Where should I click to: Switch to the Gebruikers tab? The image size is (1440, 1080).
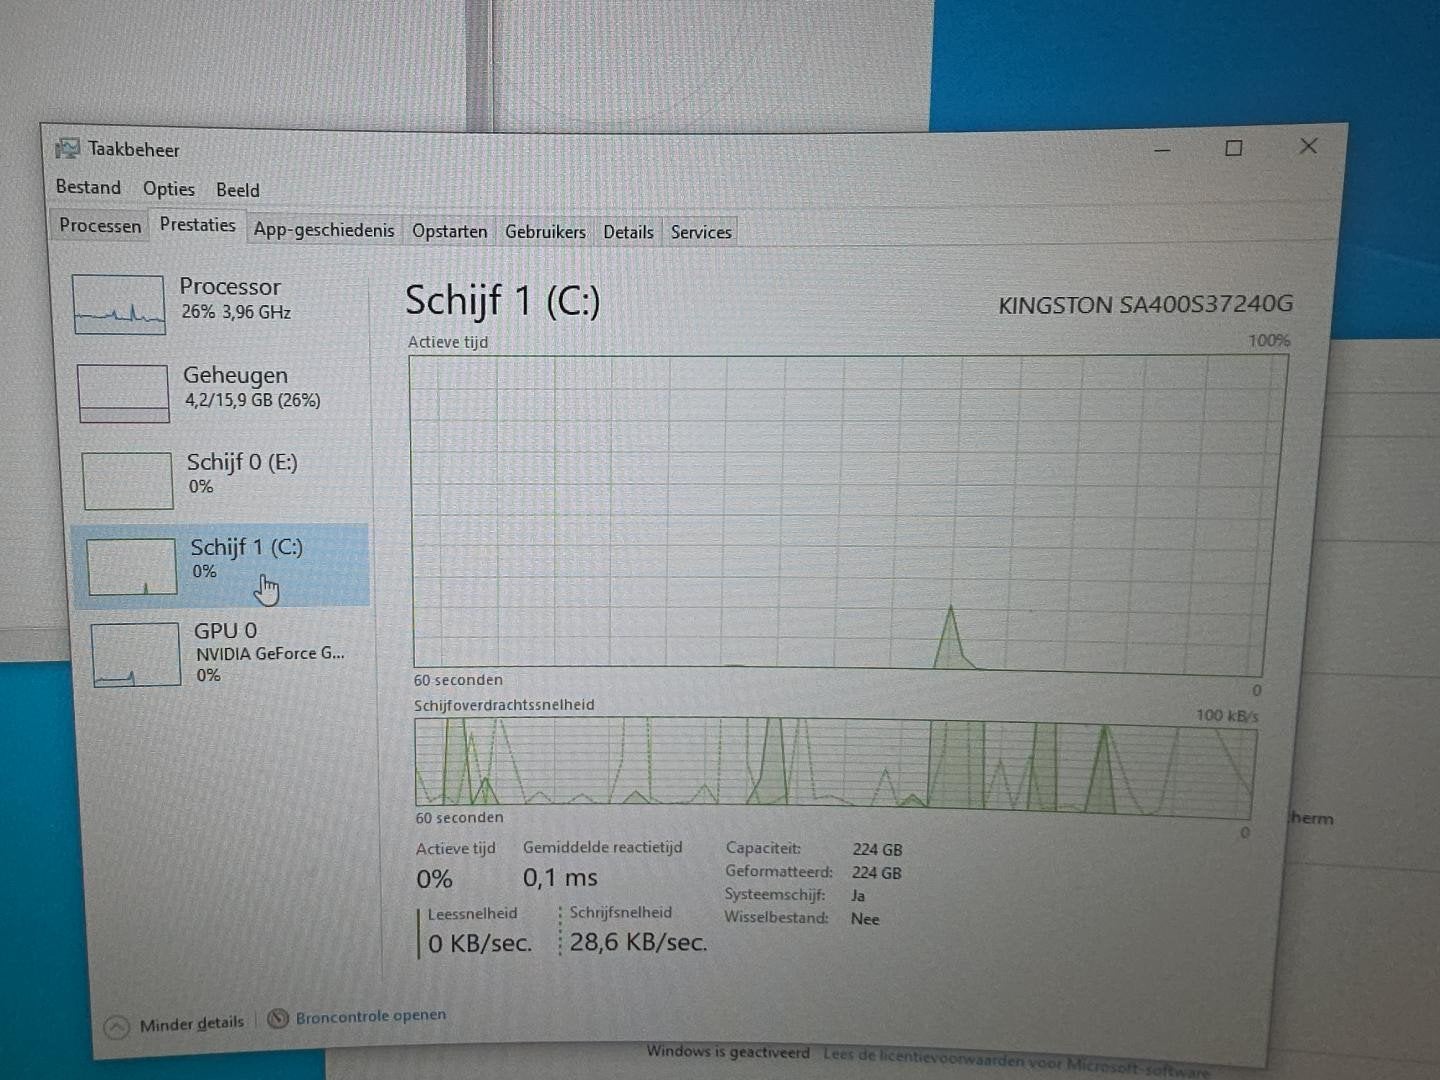[545, 232]
